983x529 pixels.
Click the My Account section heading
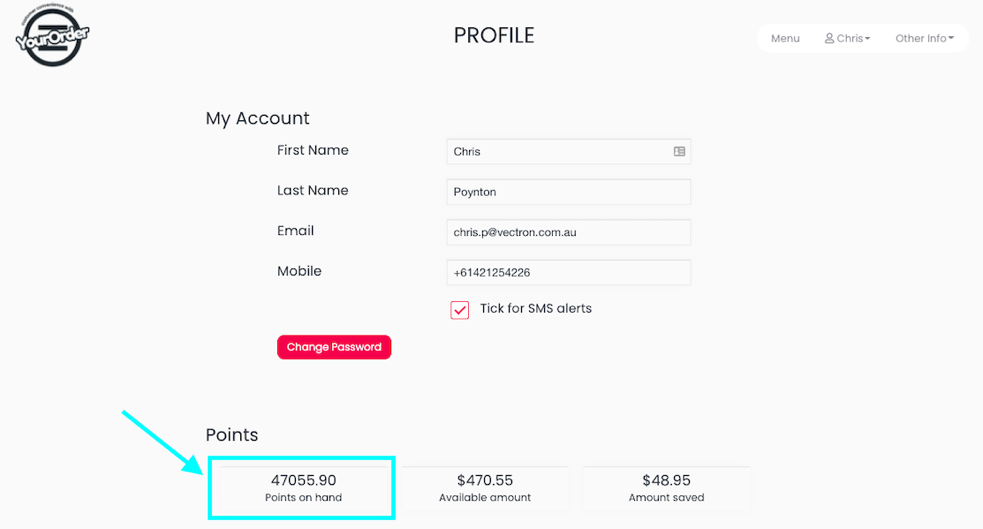258,118
